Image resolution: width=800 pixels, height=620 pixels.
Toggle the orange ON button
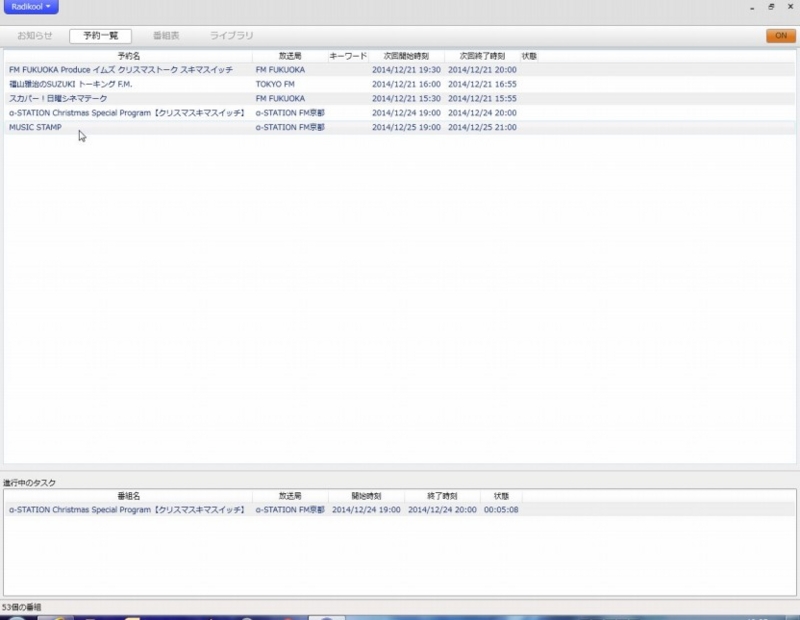[x=781, y=36]
